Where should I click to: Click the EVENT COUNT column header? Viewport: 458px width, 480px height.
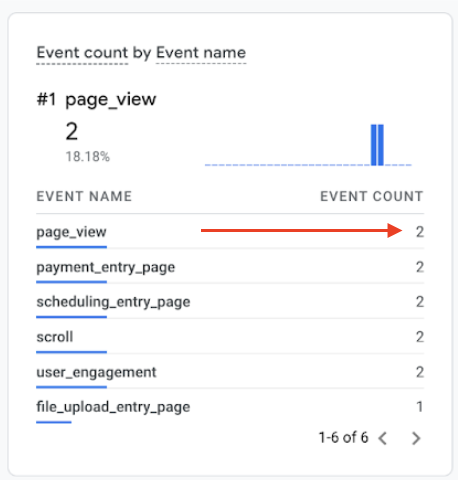372,196
